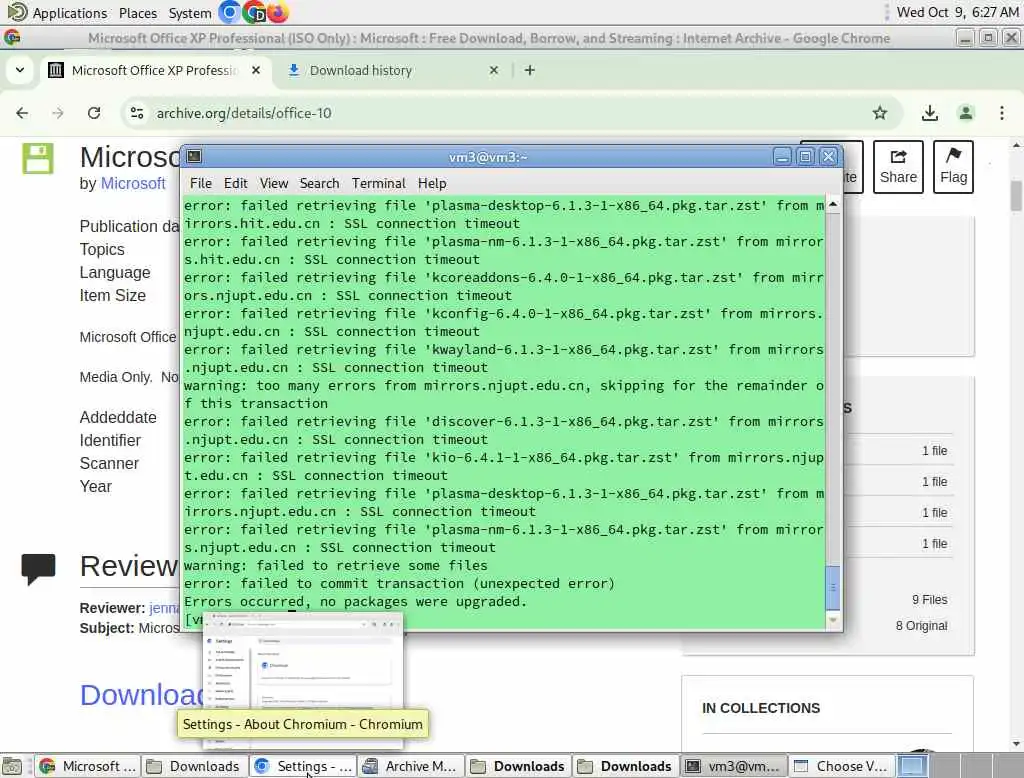Click the floppy disk software icon
This screenshot has width=1024, height=778.
38,159
